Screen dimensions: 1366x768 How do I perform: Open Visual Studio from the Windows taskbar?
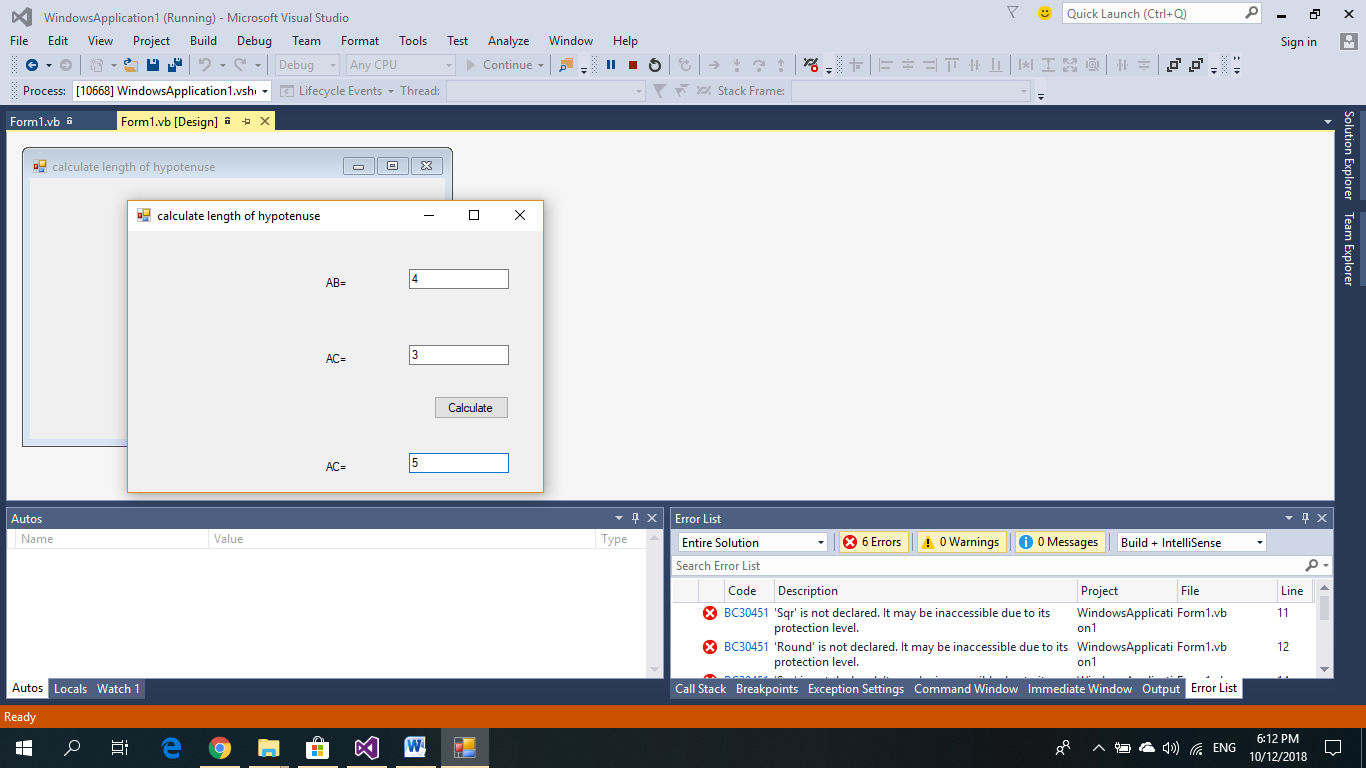click(367, 747)
